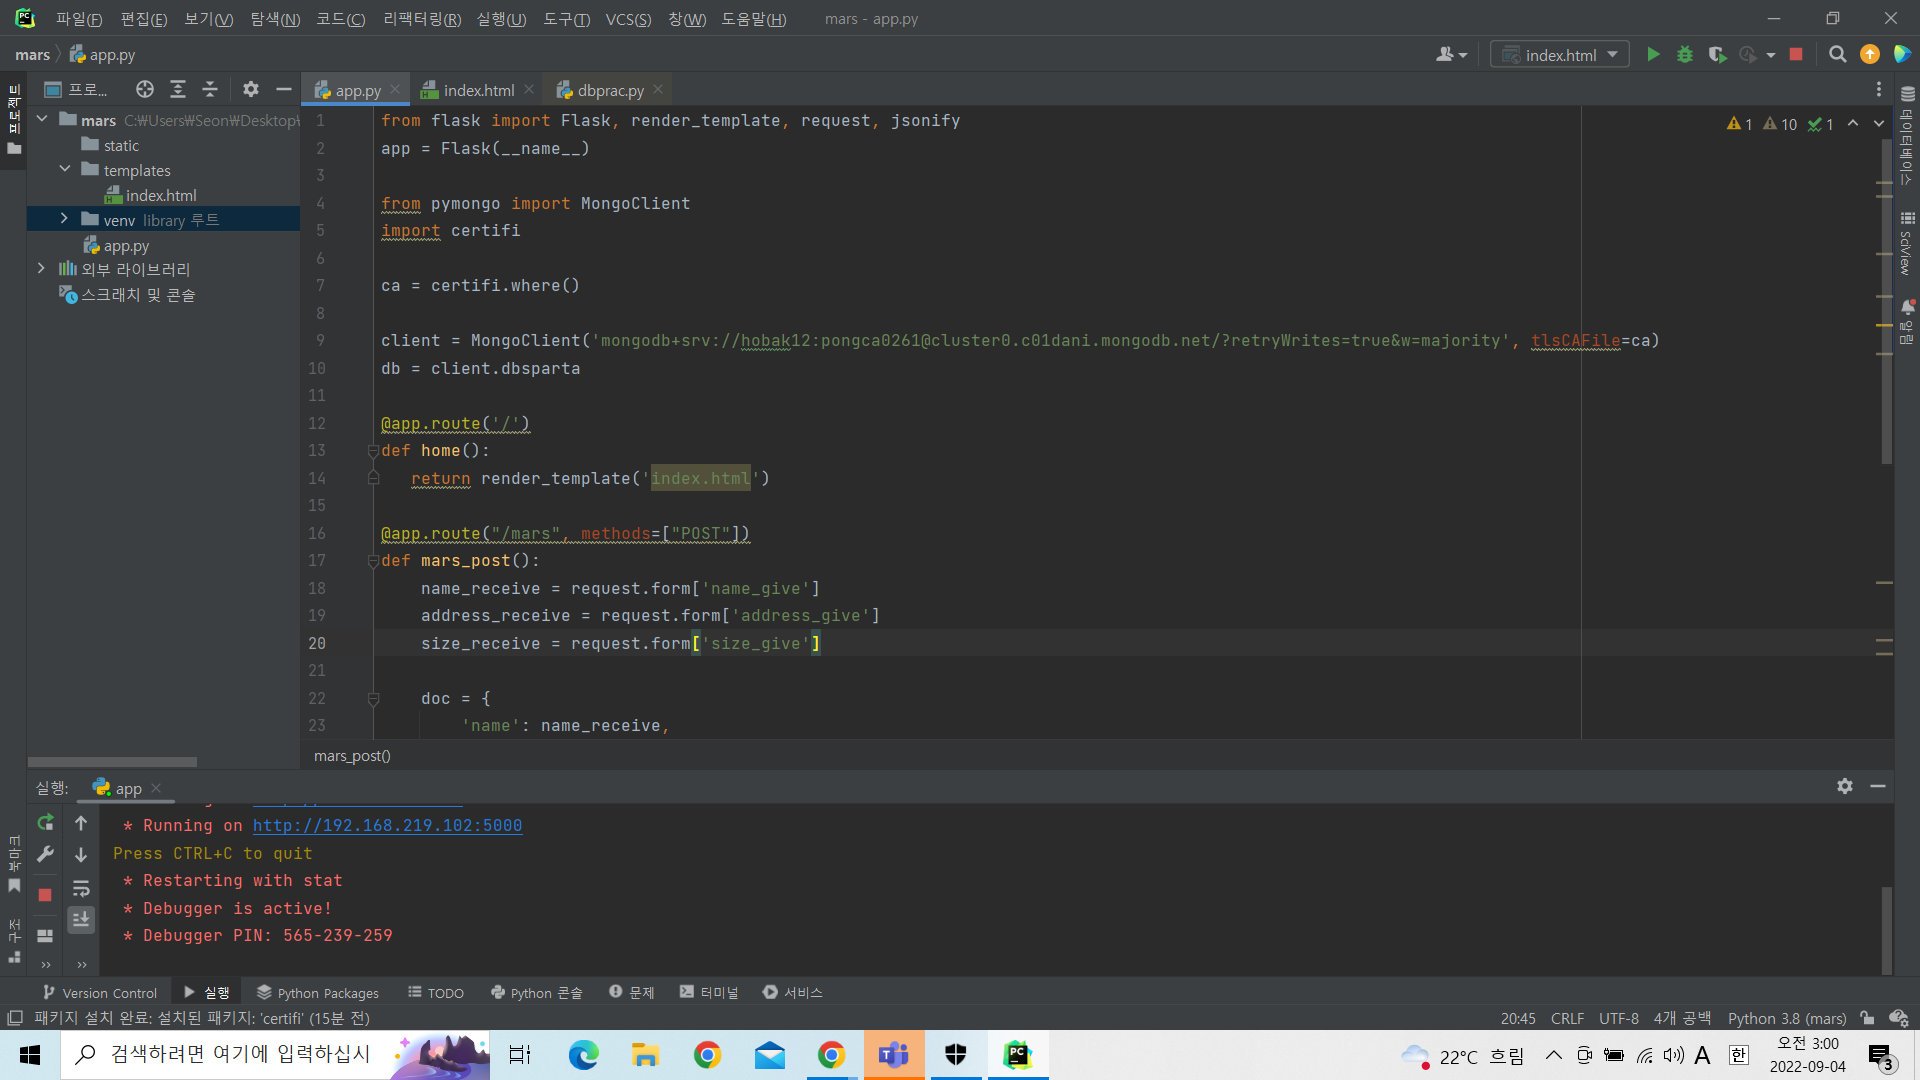Open File Explorer from taskbar
This screenshot has height=1080, width=1920.
pos(646,1055)
